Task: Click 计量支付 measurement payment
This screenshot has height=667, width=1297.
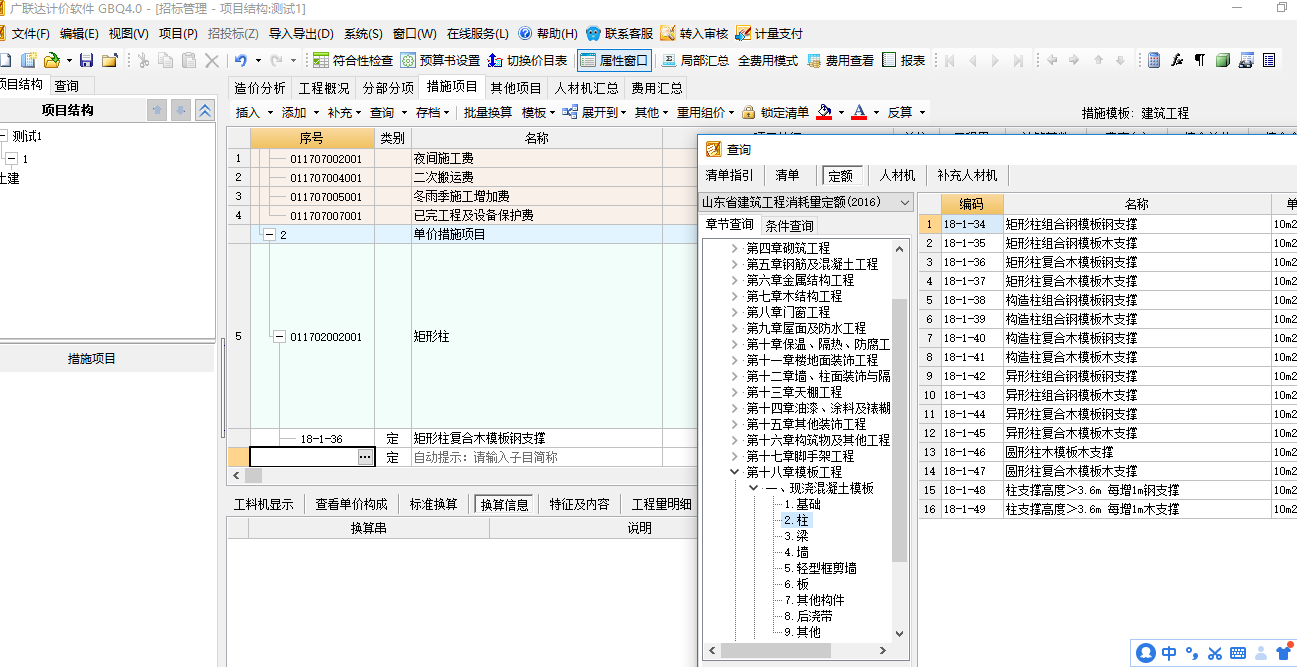Action: tap(769, 33)
